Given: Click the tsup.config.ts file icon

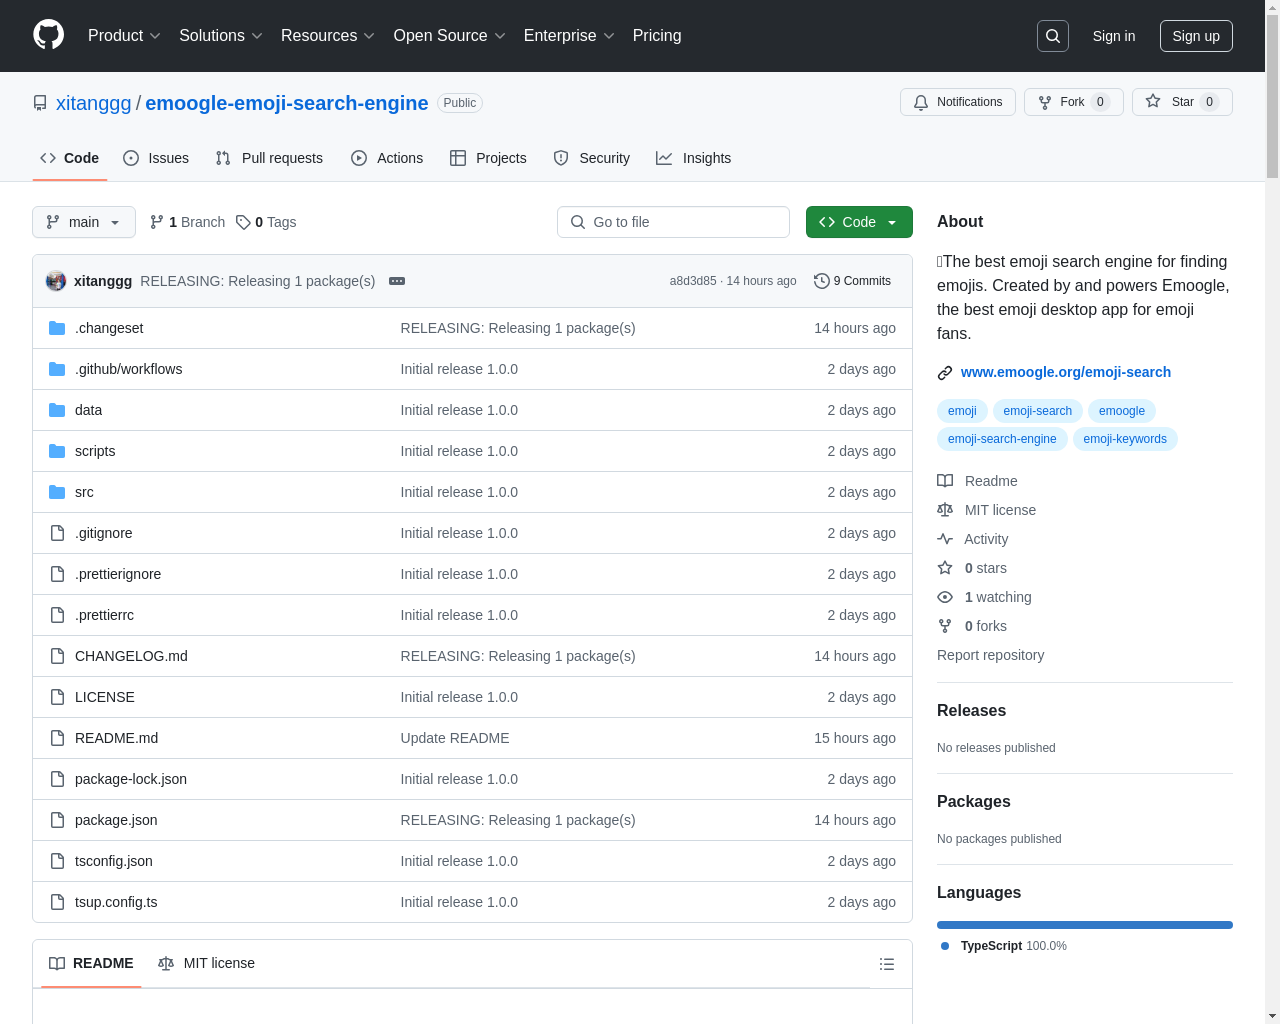Looking at the screenshot, I should point(57,902).
